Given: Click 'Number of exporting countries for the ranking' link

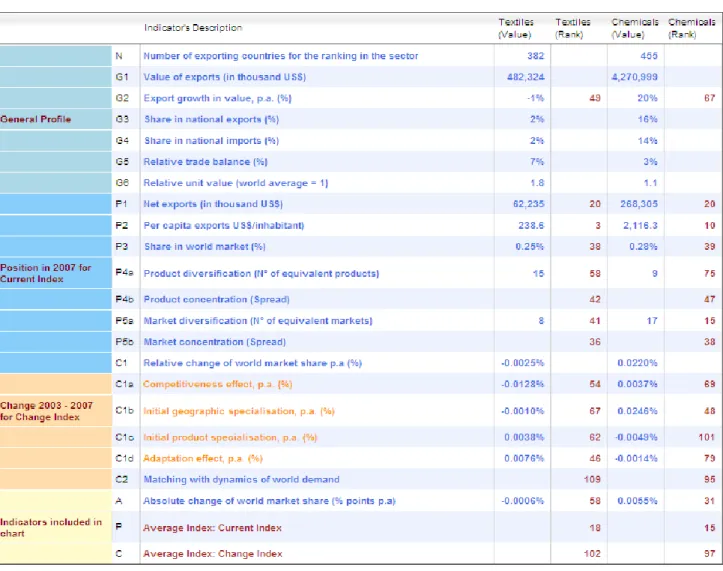Looking at the screenshot, I should pyautogui.click(x=280, y=56).
